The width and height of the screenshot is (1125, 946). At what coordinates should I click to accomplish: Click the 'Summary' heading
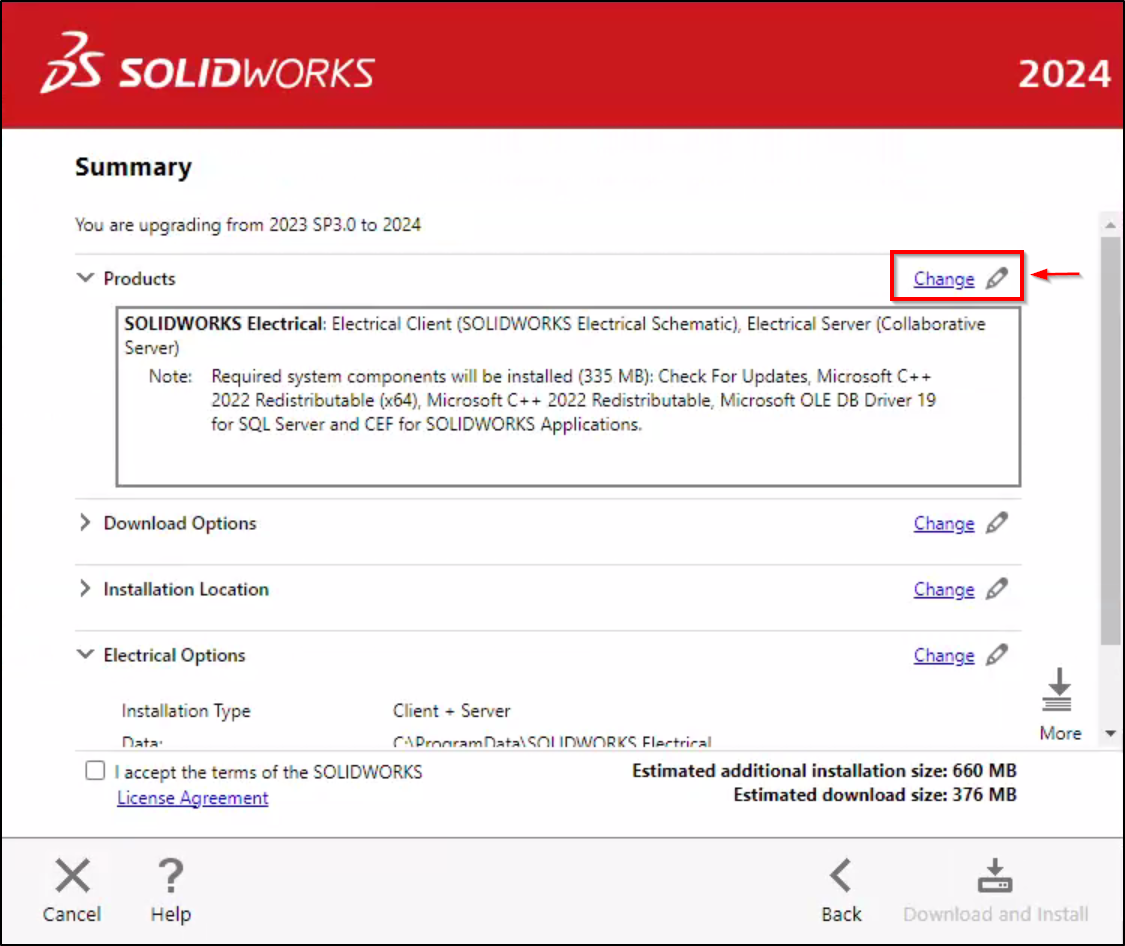click(x=133, y=167)
